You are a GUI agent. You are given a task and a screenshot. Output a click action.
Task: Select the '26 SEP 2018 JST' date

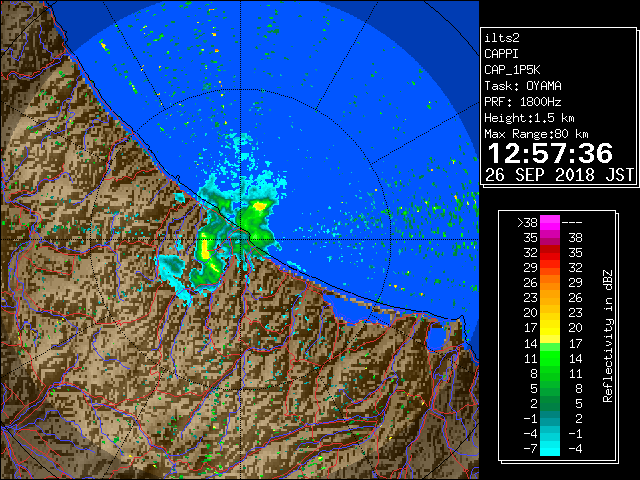pos(560,175)
